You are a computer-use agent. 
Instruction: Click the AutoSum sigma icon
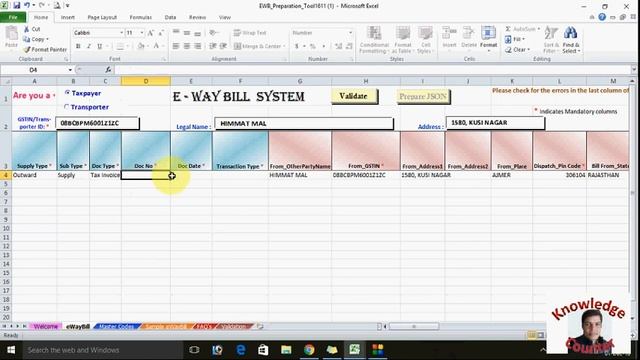click(x=508, y=29)
